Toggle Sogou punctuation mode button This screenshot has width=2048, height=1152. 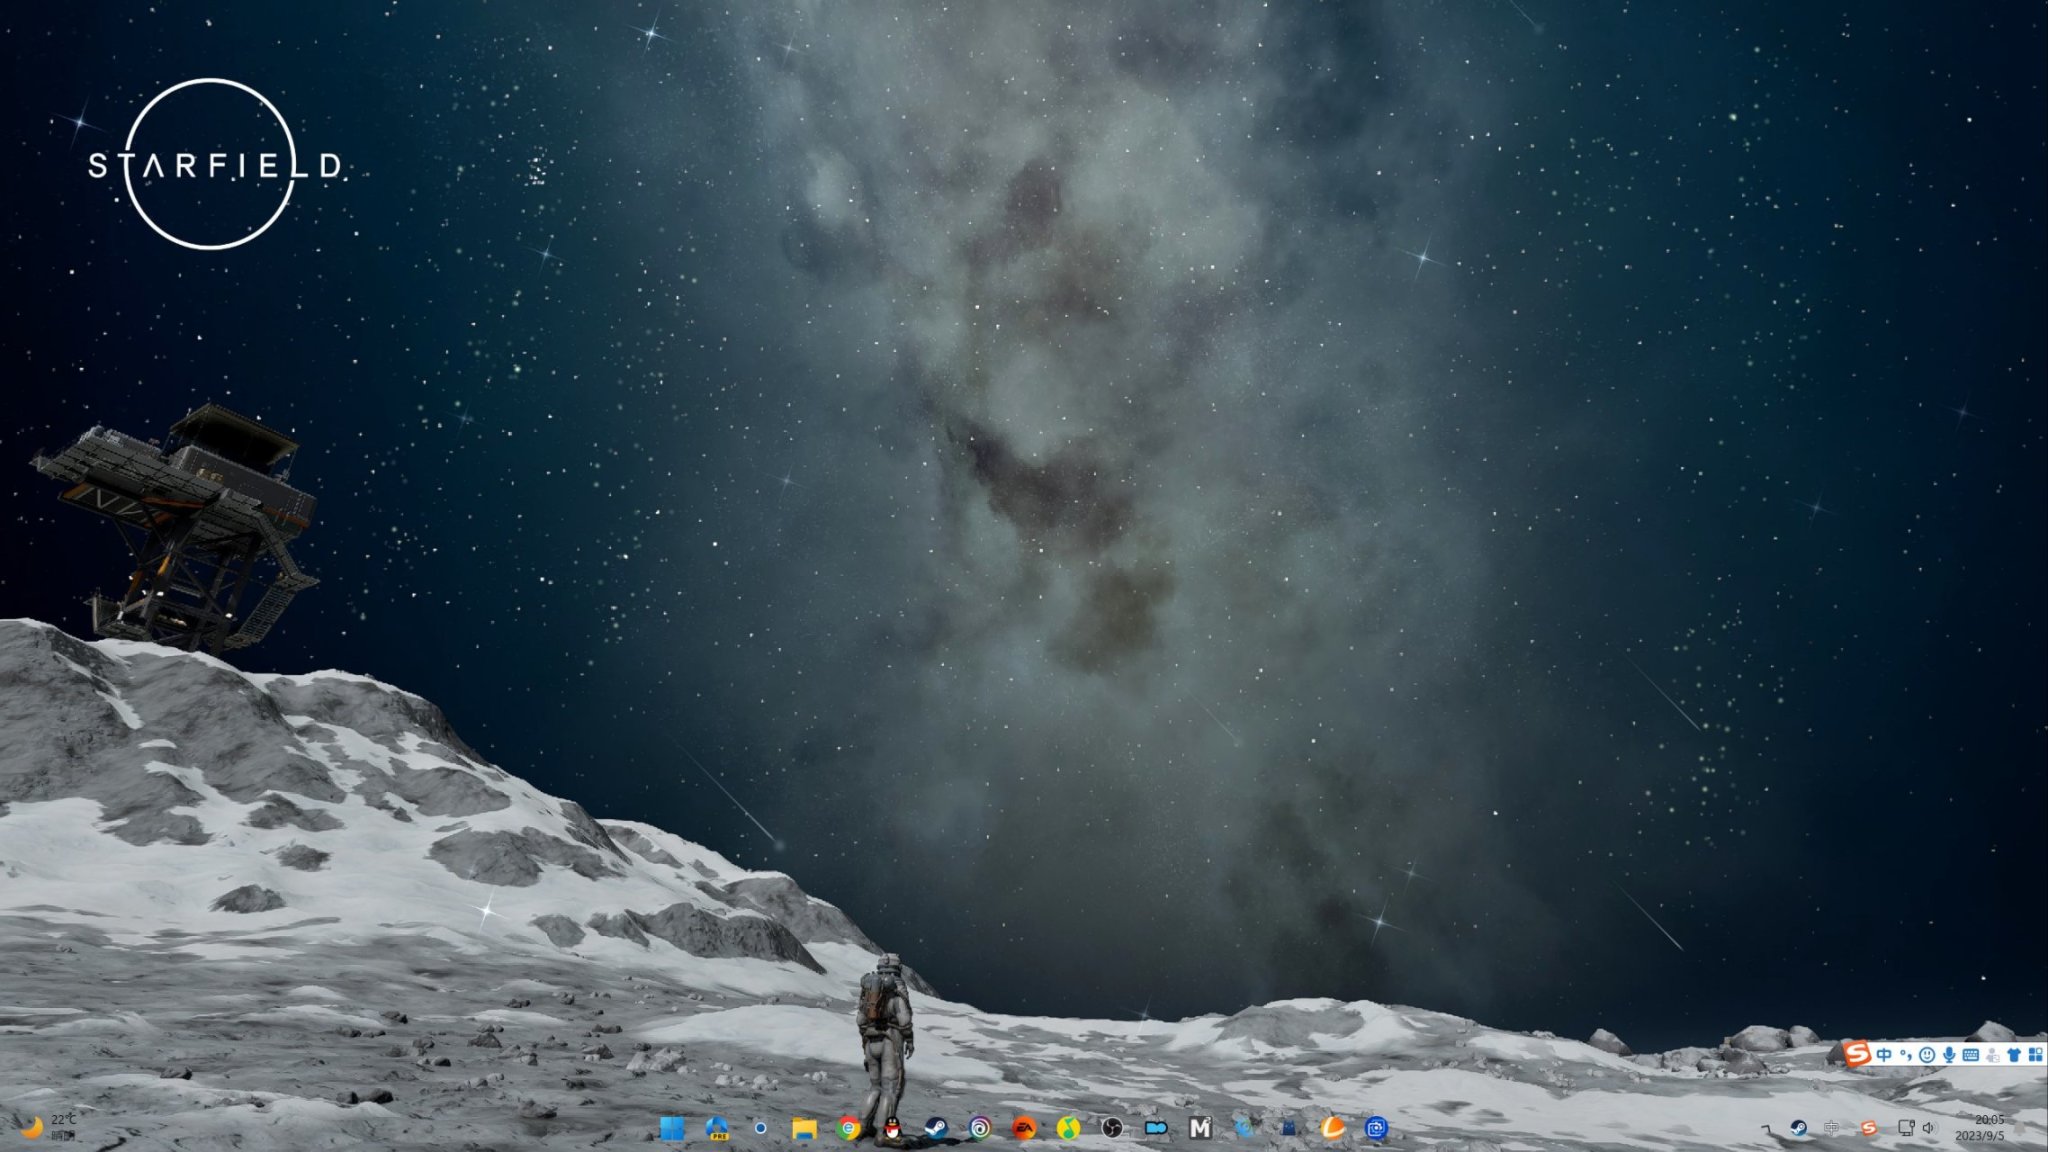coord(1906,1055)
